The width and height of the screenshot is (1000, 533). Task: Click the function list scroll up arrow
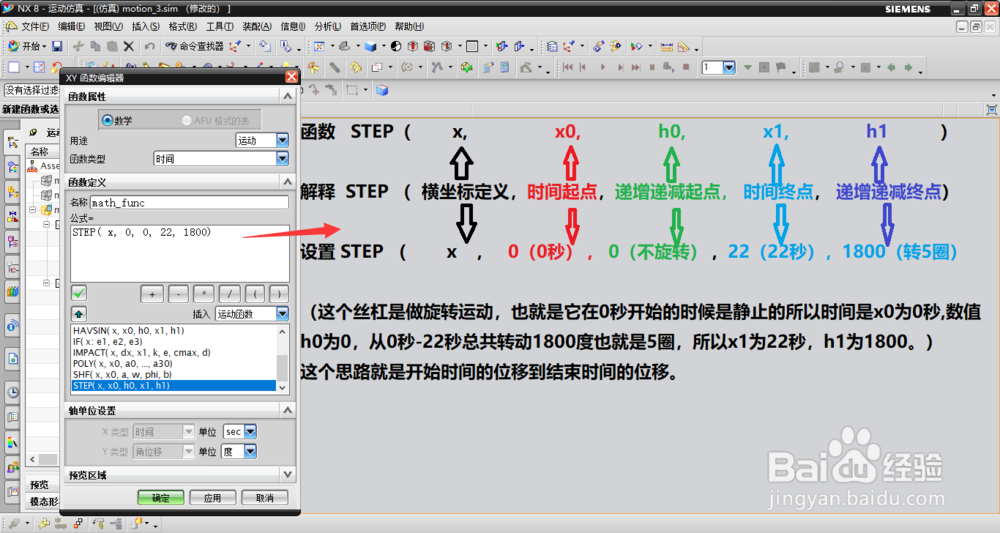pos(283,331)
